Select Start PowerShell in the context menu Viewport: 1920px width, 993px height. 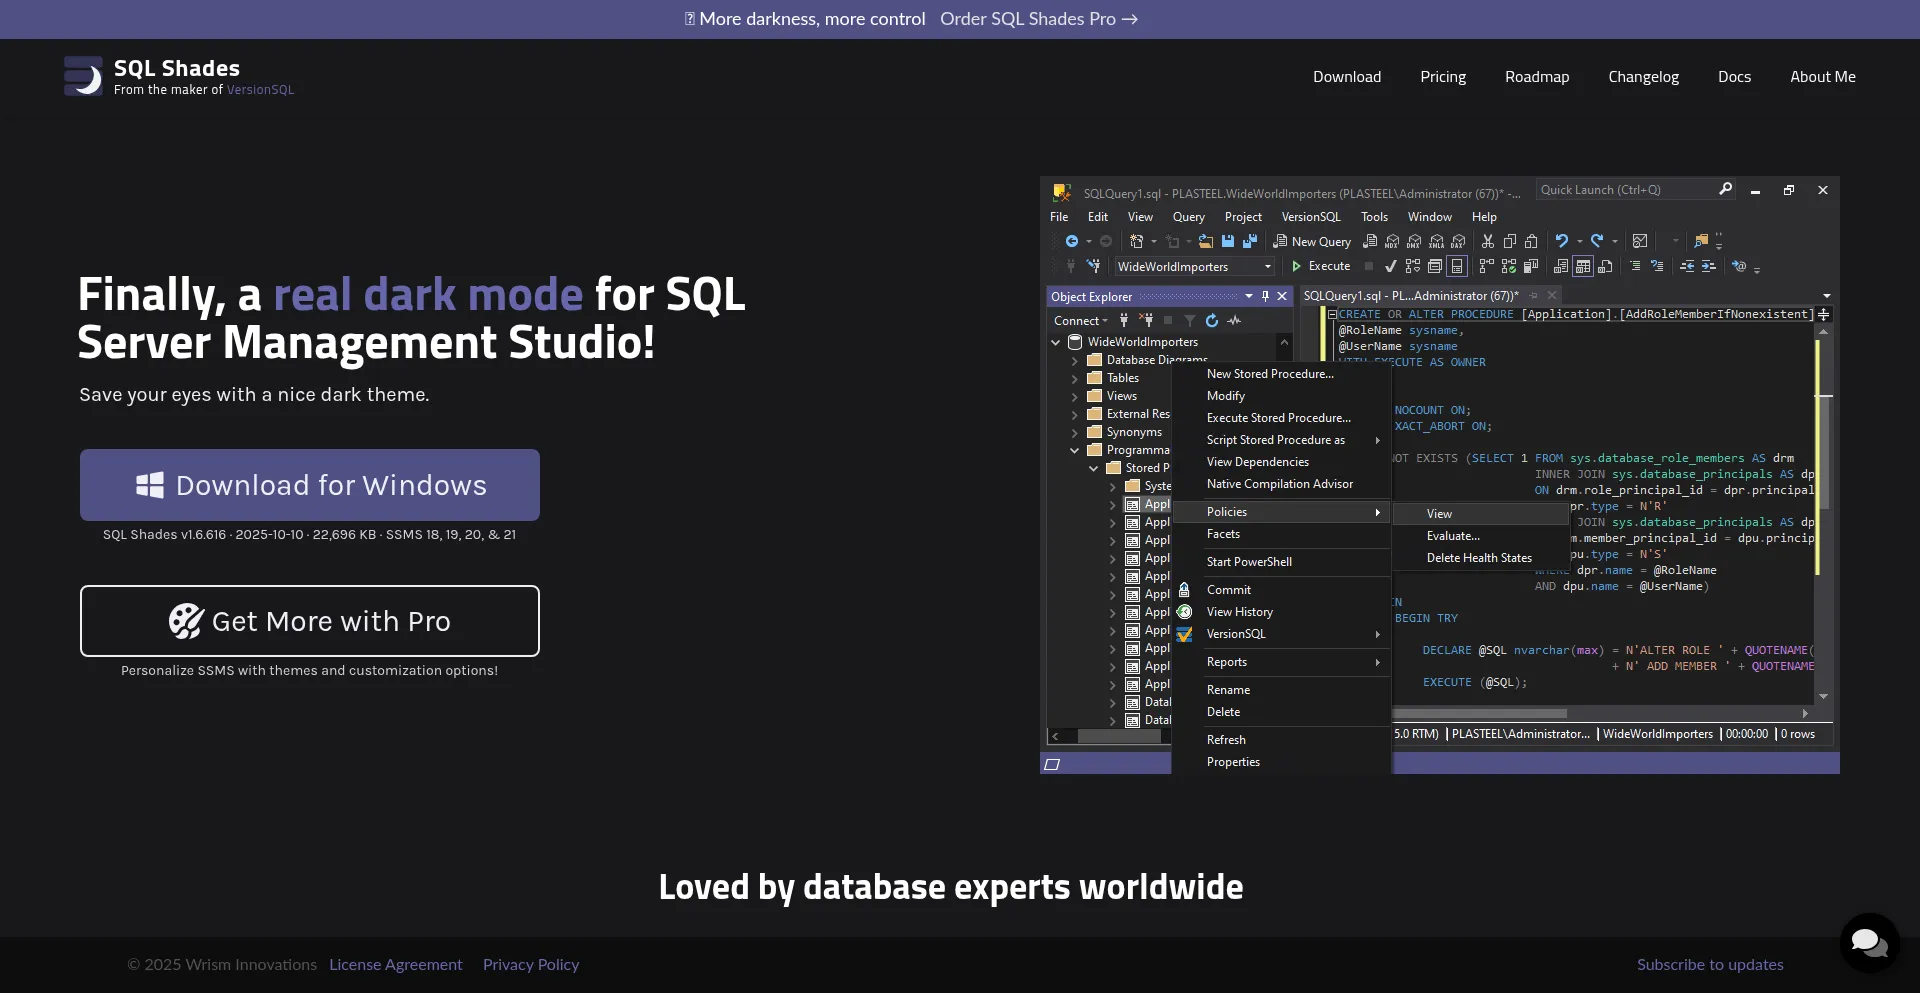(1249, 562)
